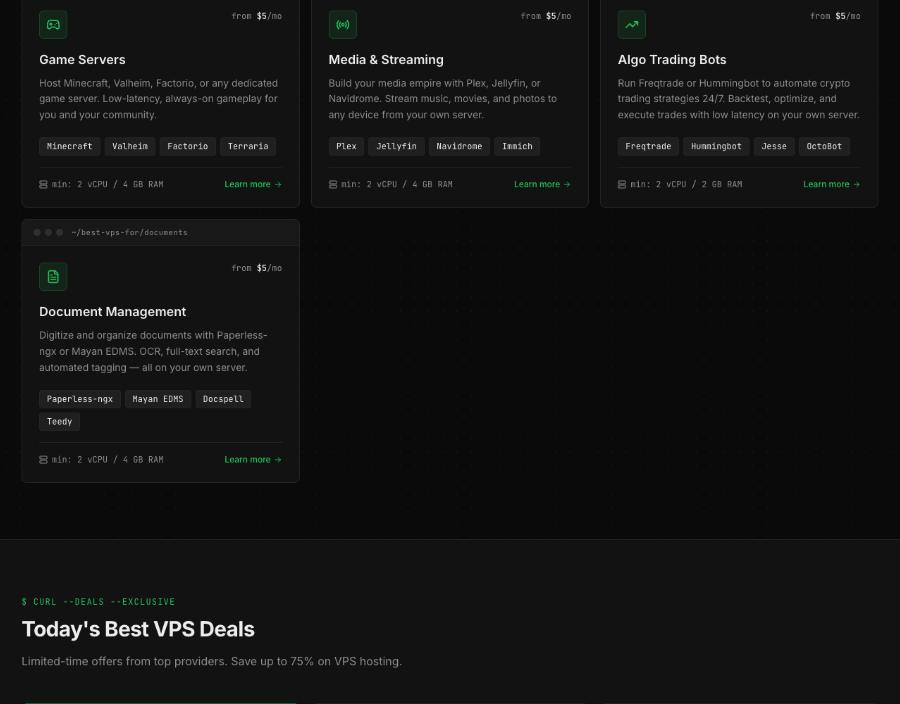
Task: Click the Teedy tag
Action: pos(60,422)
